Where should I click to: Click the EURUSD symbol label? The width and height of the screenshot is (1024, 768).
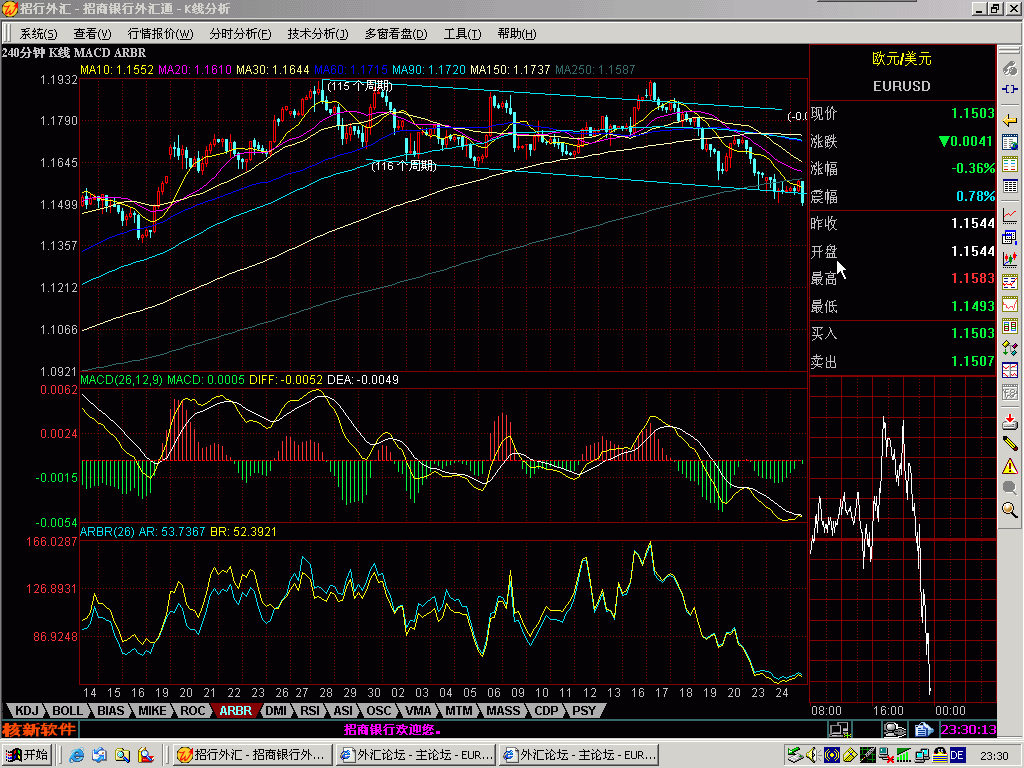coord(901,86)
